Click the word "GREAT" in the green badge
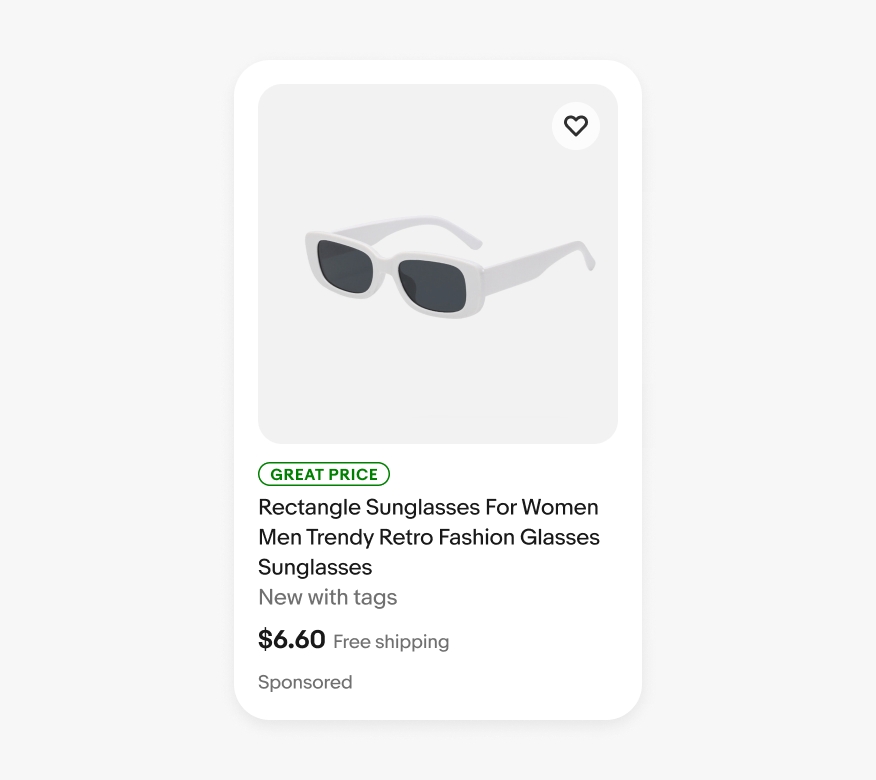 click(x=297, y=474)
